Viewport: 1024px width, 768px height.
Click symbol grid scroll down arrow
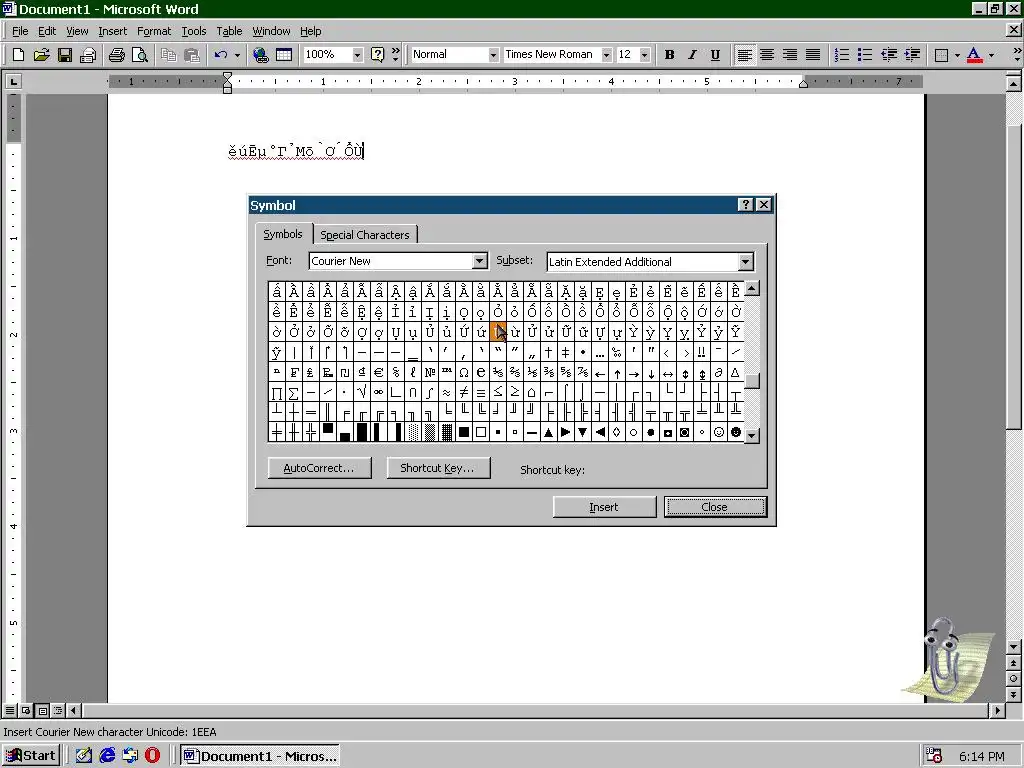[752, 435]
